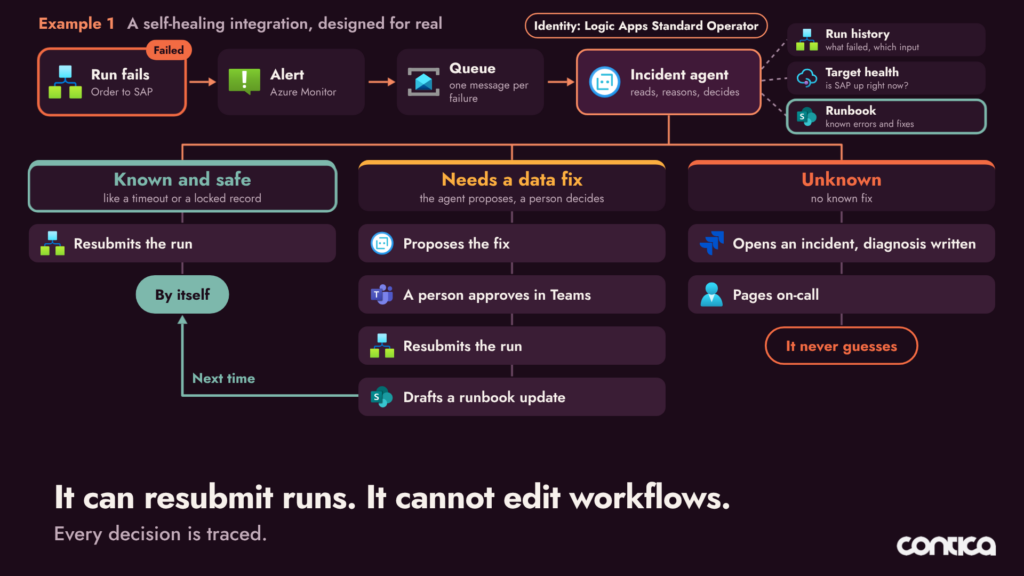The width and height of the screenshot is (1024, 576).
Task: Click the Next time arrow label
Action: [x=223, y=379]
